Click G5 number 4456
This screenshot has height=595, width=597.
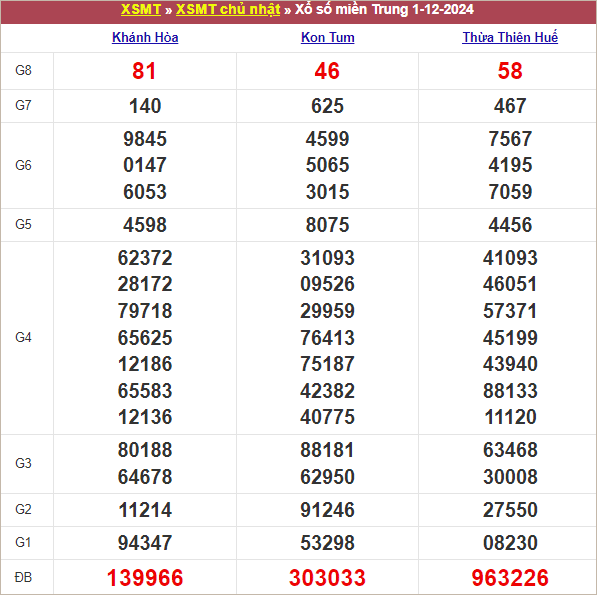pyautogui.click(x=510, y=225)
